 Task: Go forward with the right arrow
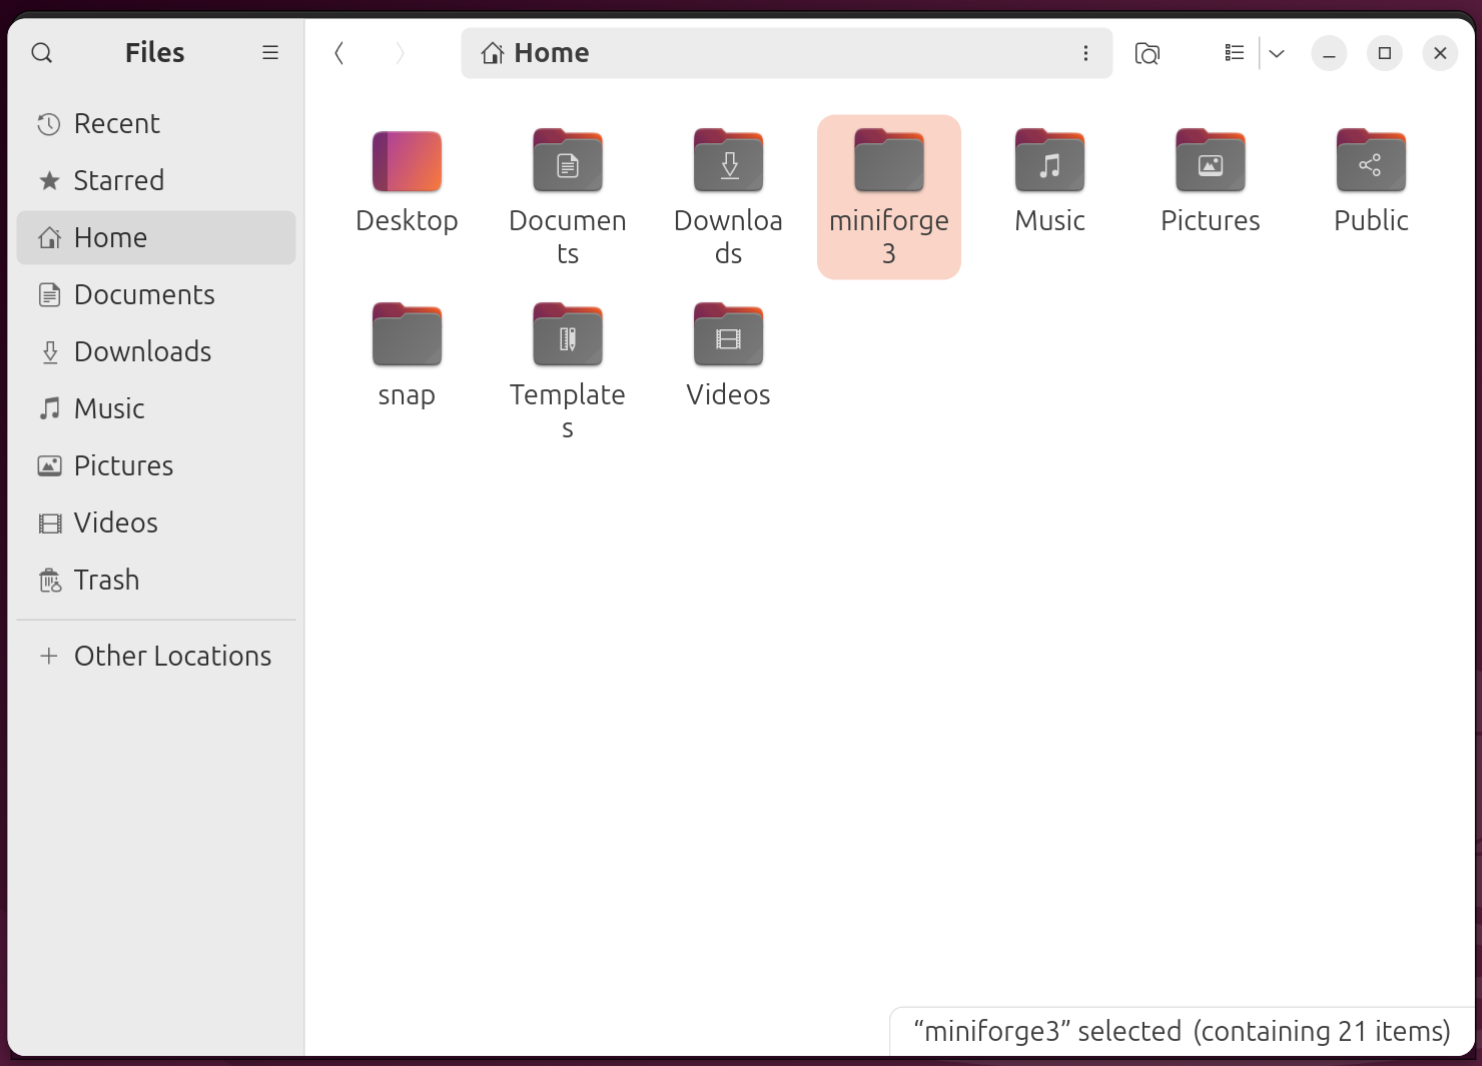(399, 53)
